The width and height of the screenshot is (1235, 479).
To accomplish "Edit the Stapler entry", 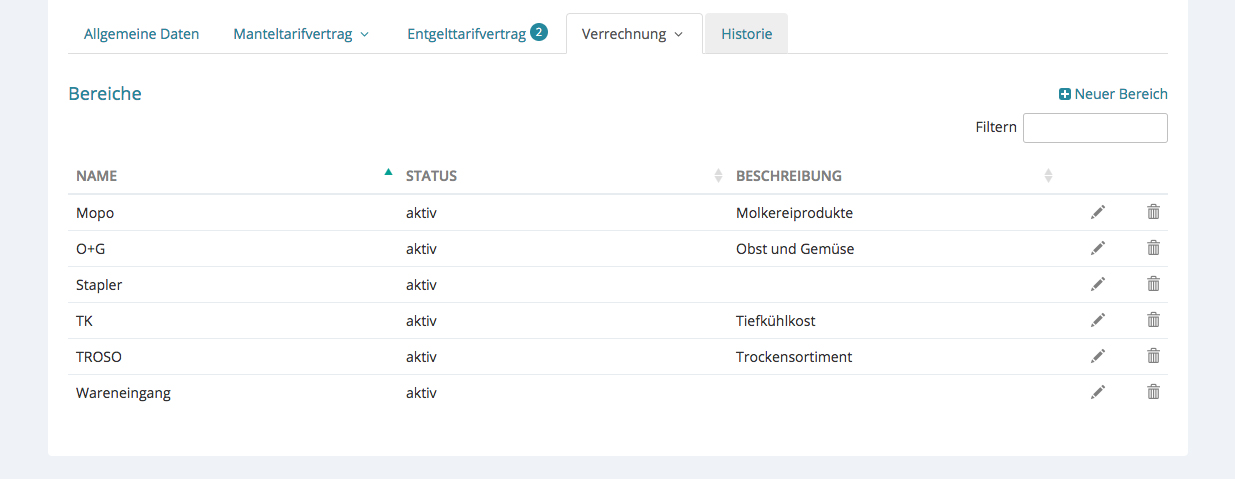I will click(1098, 284).
